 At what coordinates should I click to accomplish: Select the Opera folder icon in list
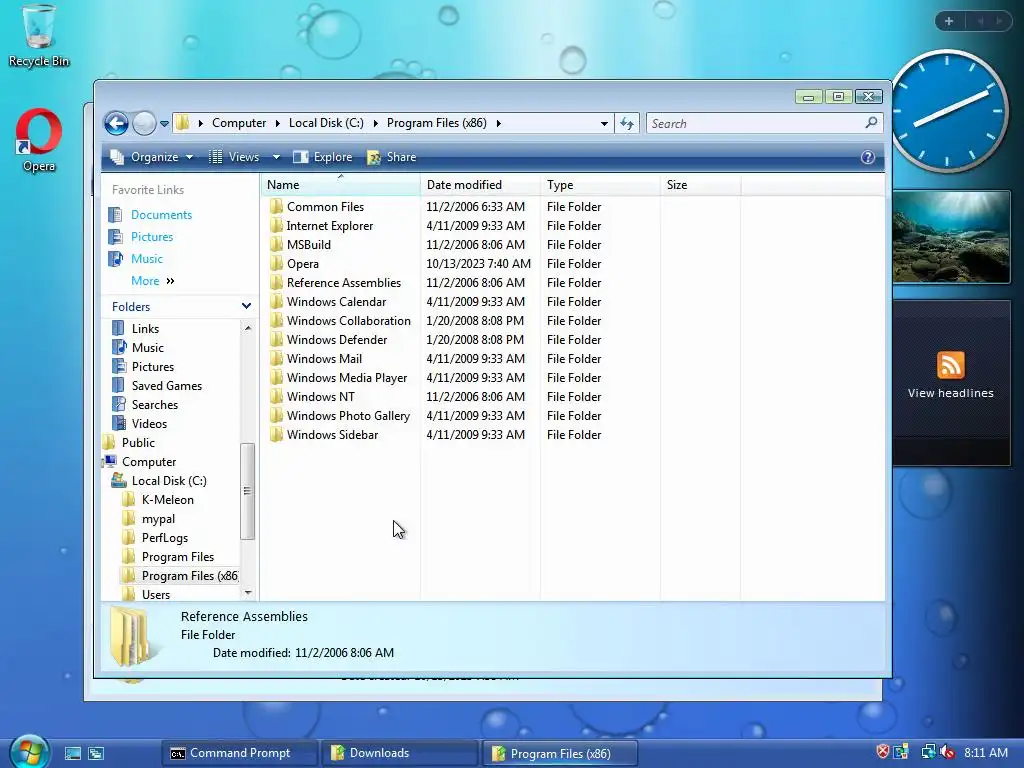(x=276, y=264)
